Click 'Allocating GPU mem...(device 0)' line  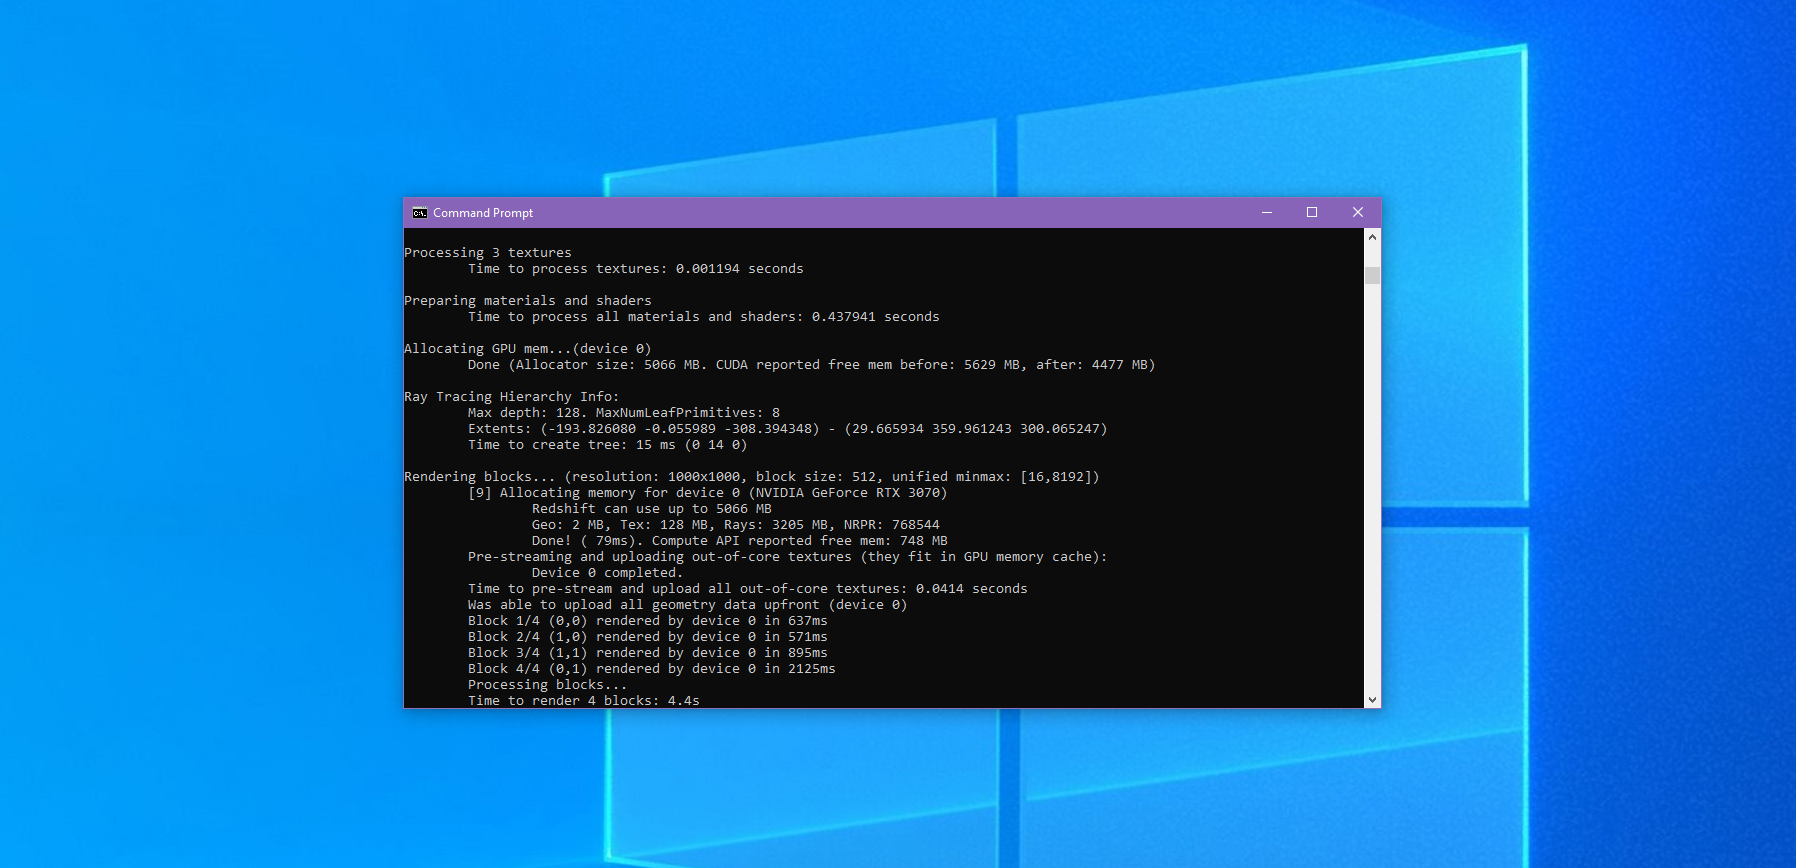pyautogui.click(x=528, y=349)
